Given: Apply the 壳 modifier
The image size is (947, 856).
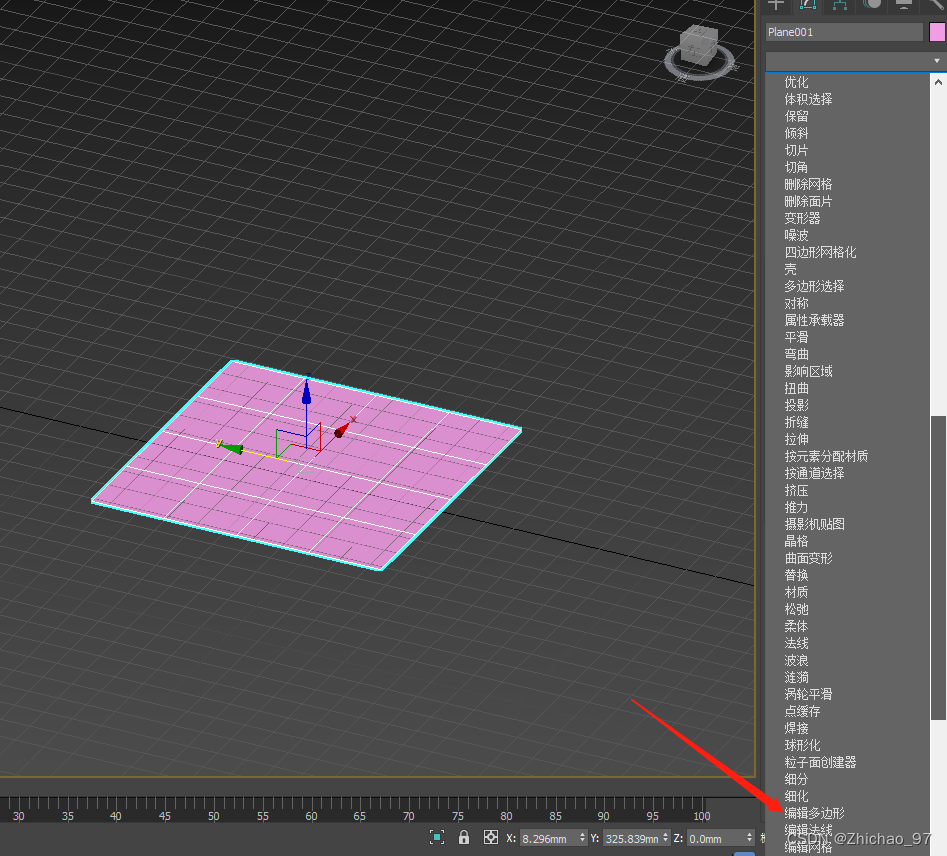Looking at the screenshot, I should (791, 269).
